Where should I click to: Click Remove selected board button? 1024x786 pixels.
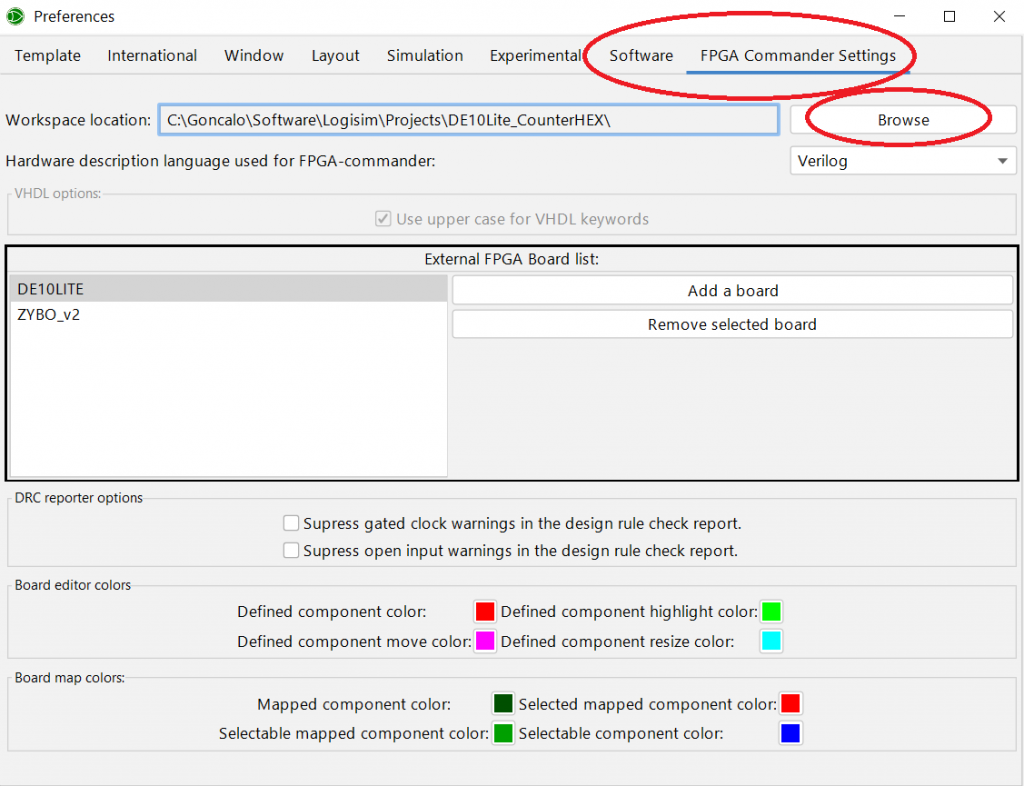(732, 325)
